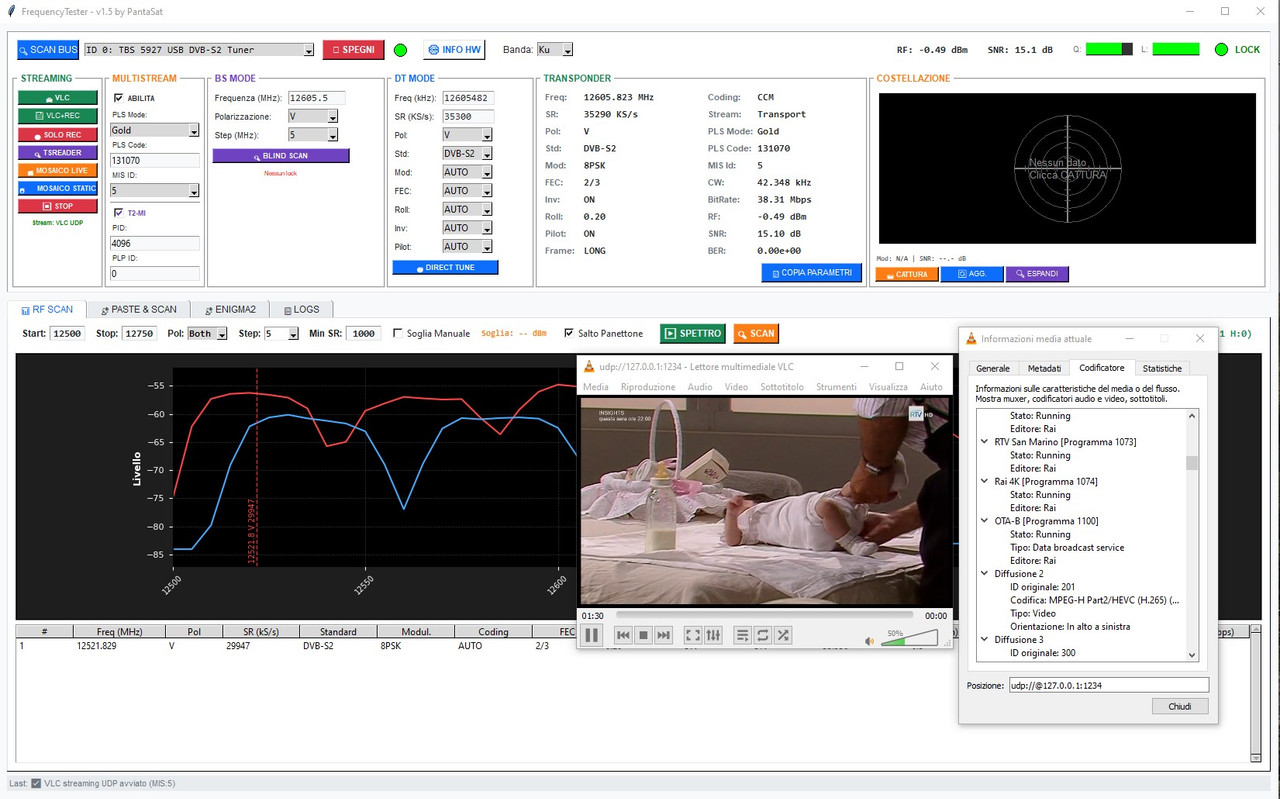Toggle VLC fullscreen mode icon
The image size is (1280, 799).
(692, 635)
